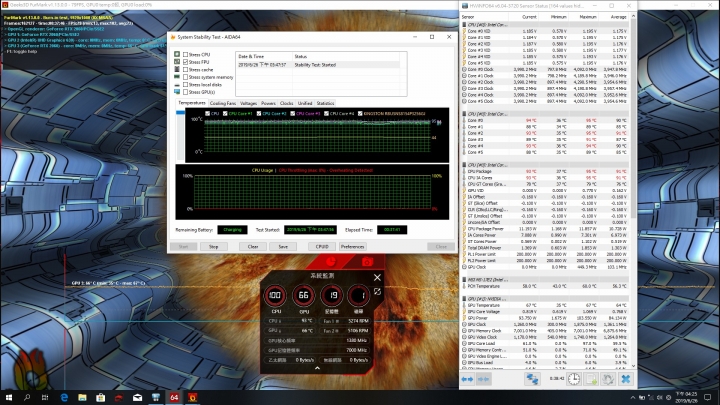The width and height of the screenshot is (720, 405).
Task: Uncheck Stress FPU checkbox
Action: (186, 62)
